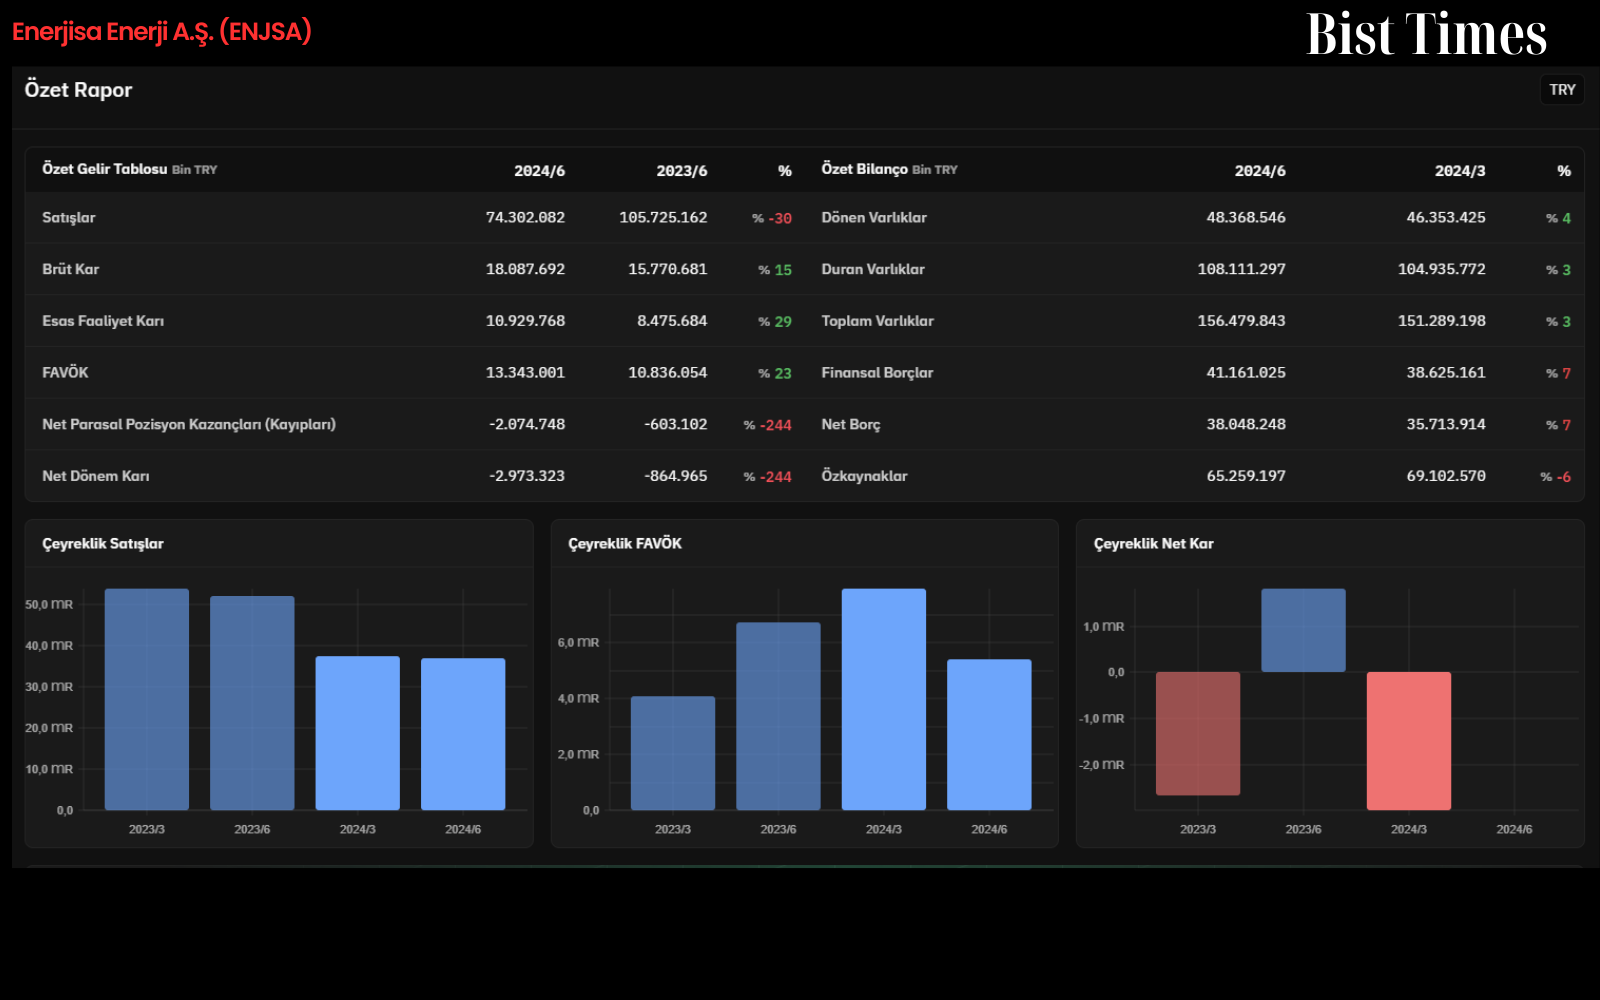Image resolution: width=1600 pixels, height=1000 pixels.
Task: Click the Enerjisa Enerji A.Ş. (ENJSA) title
Action: pos(162,32)
